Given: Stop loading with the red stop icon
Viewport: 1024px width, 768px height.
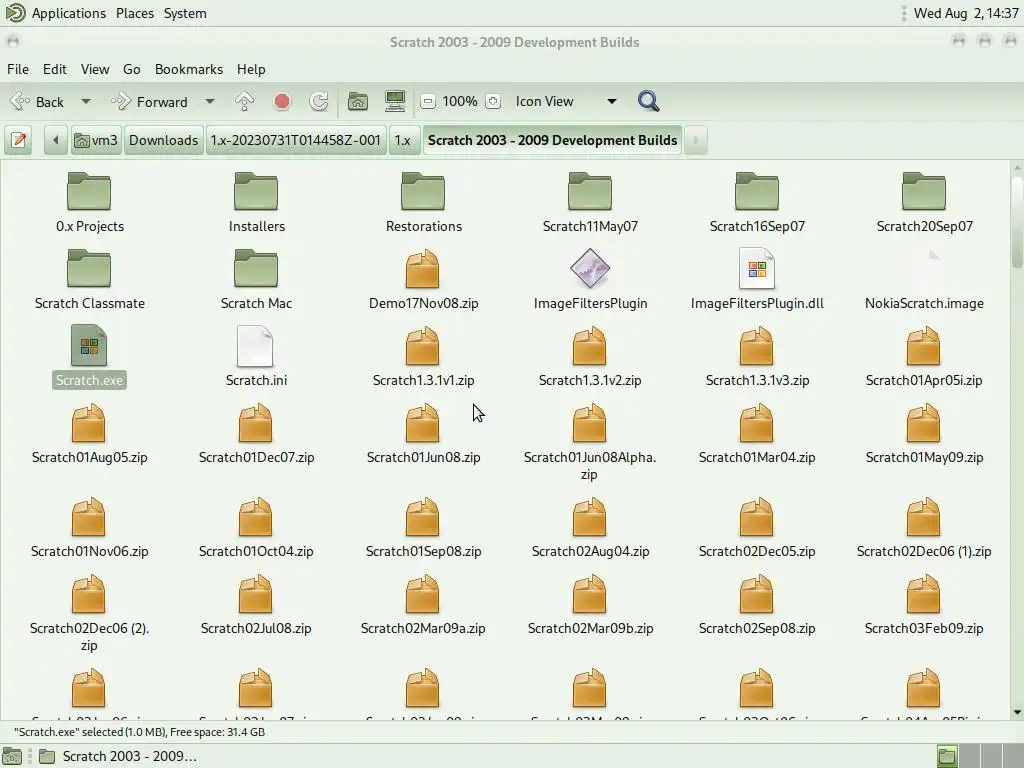Looking at the screenshot, I should (282, 101).
